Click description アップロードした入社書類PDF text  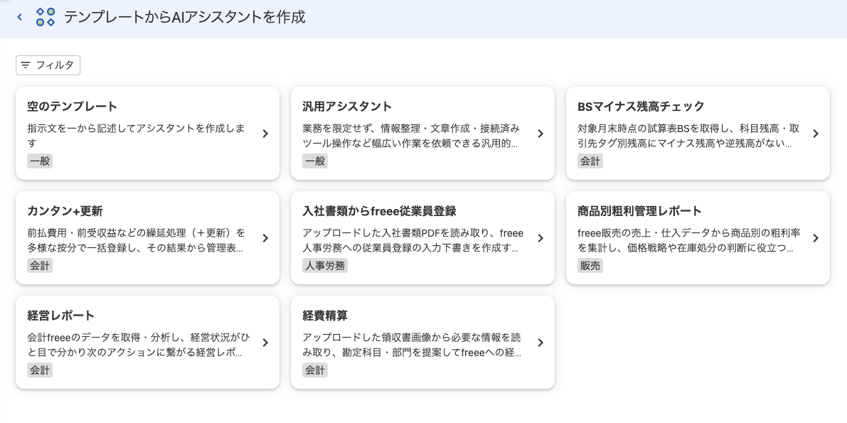(413, 240)
